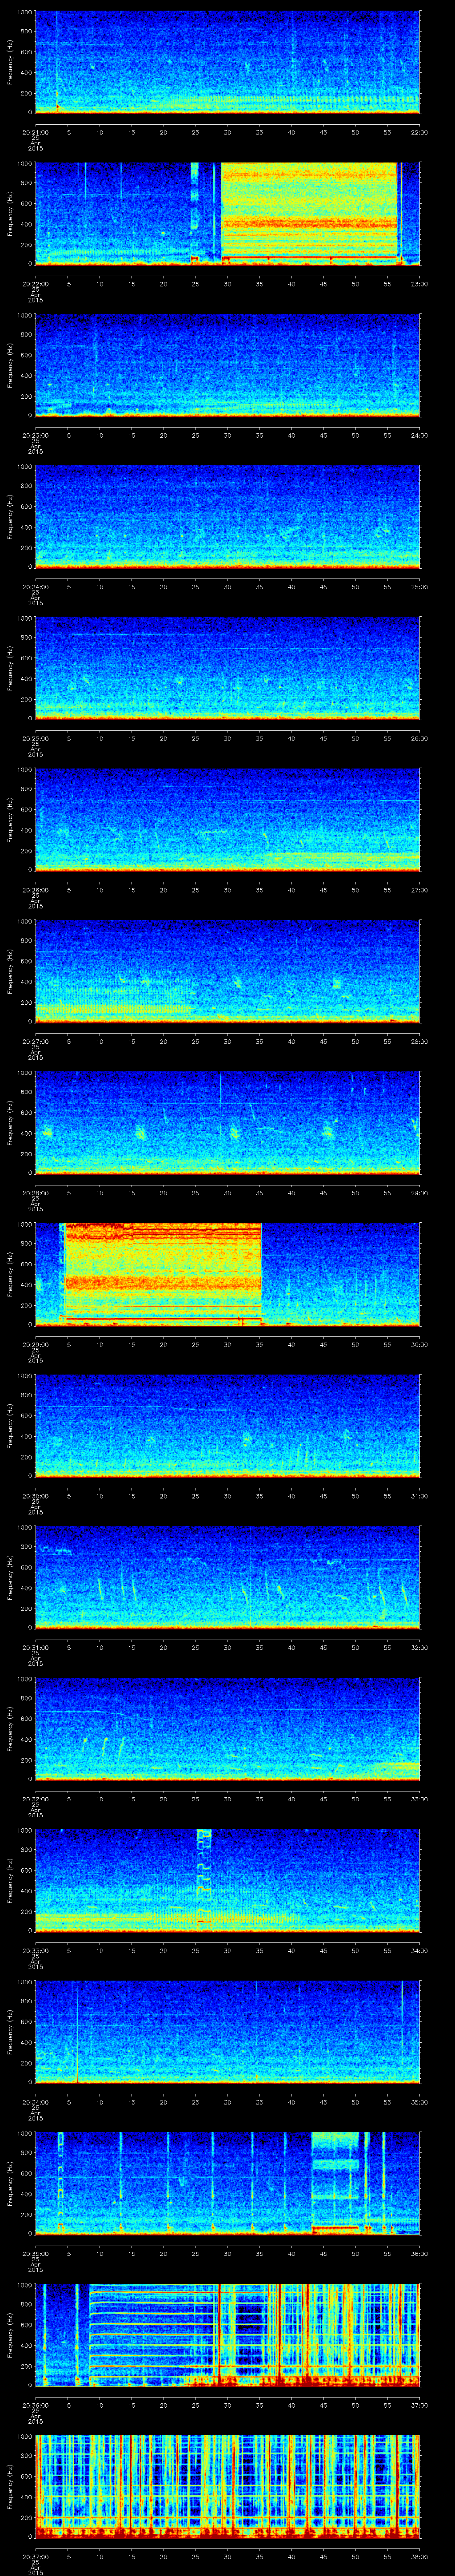
Task: Open the spectrogram panel starting at 20:36:00
Action: point(227,2336)
